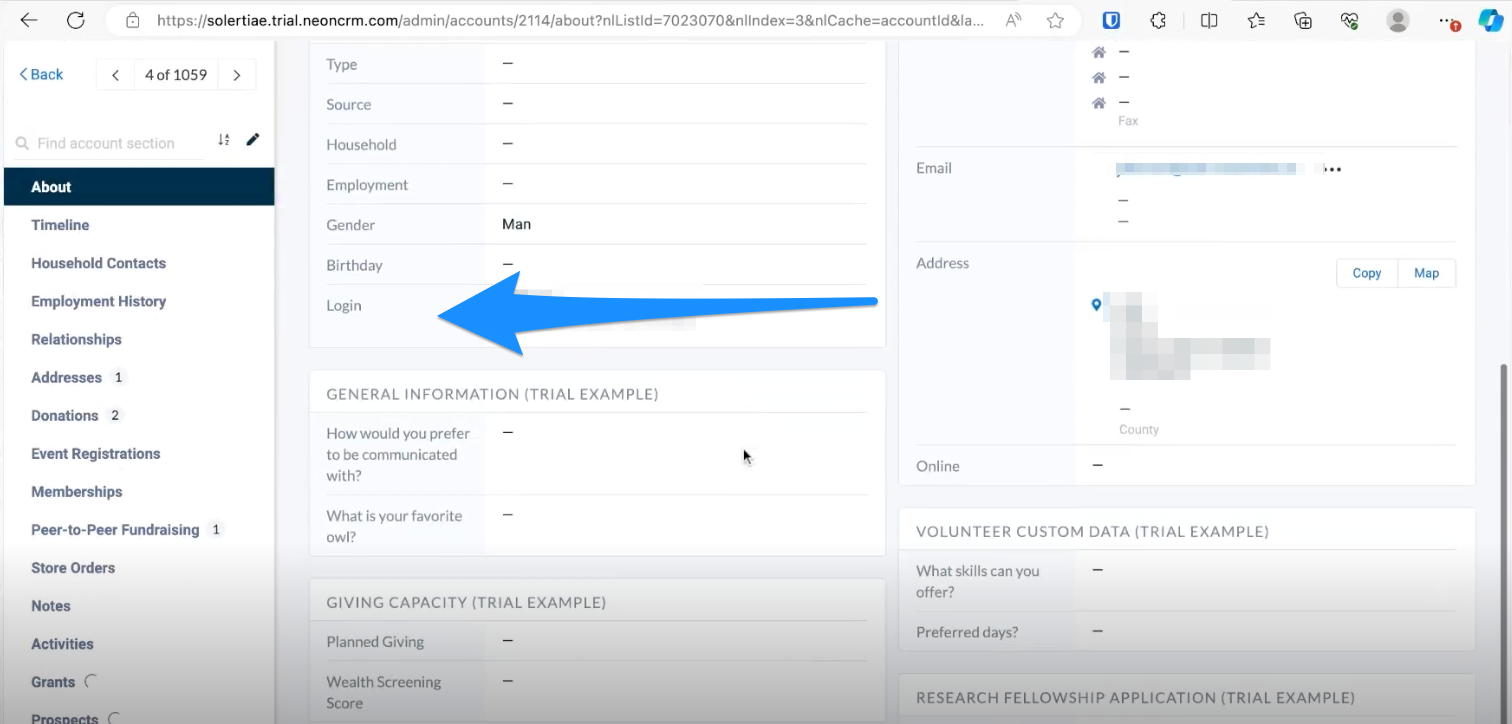Click the 'Household' field label

pos(361,144)
